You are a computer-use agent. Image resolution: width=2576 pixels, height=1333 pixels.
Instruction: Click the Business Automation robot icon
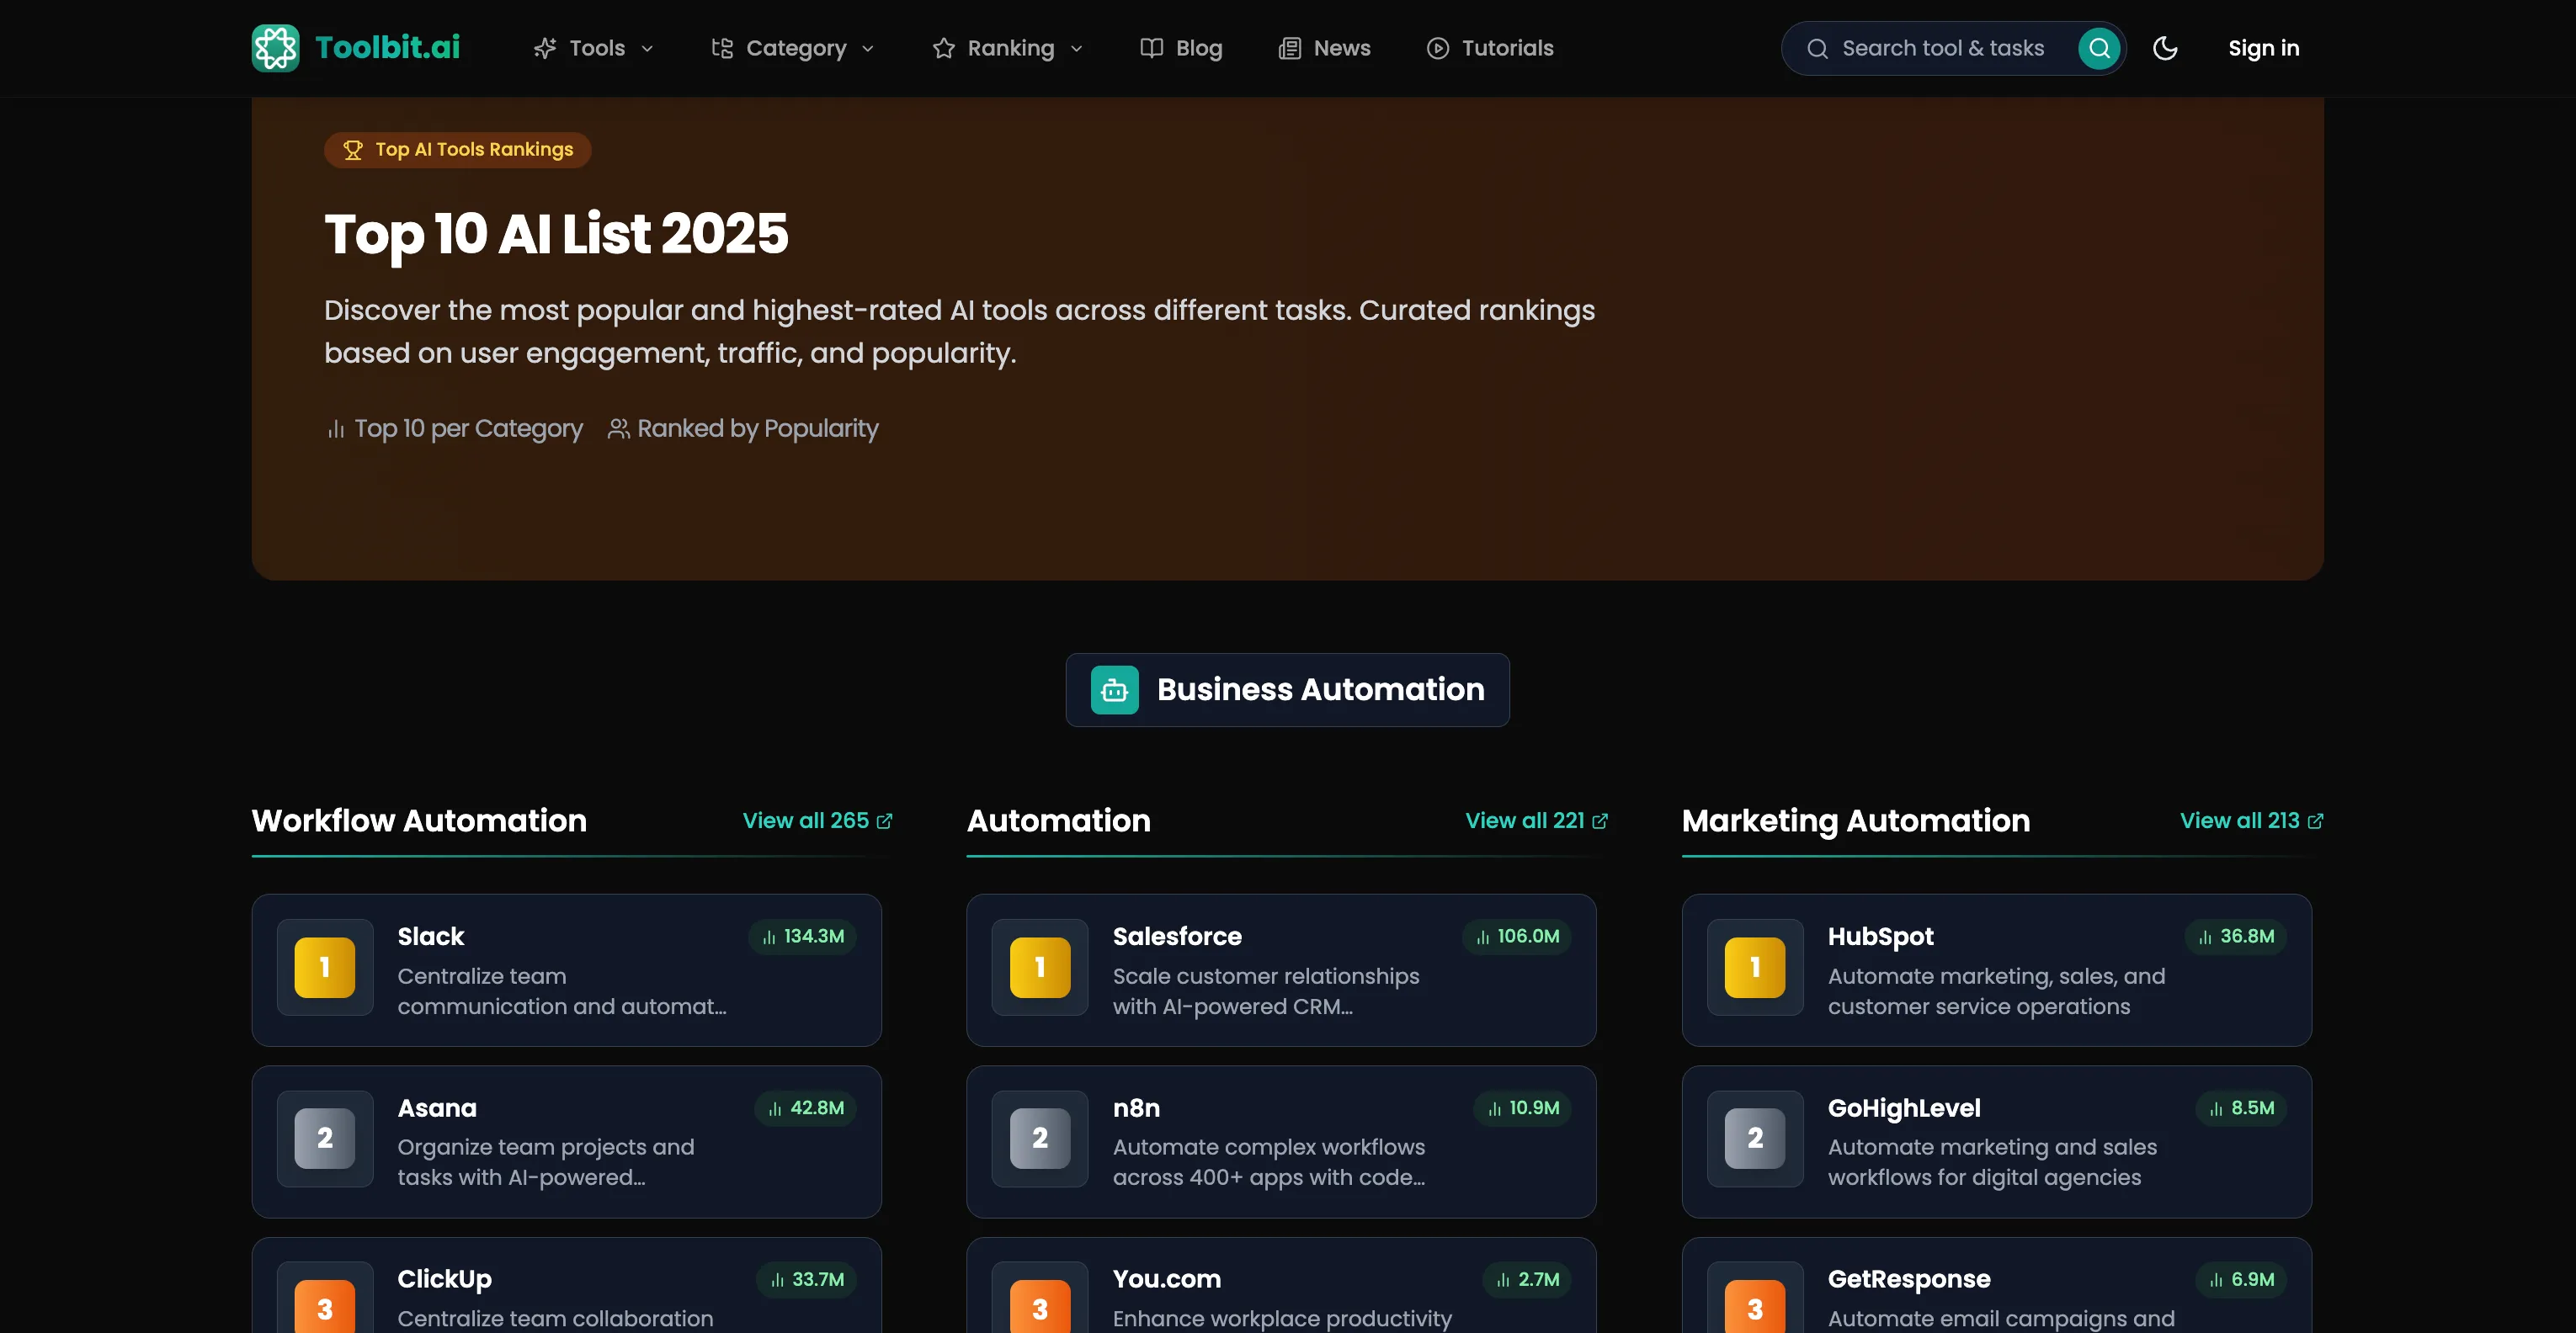(x=1114, y=690)
